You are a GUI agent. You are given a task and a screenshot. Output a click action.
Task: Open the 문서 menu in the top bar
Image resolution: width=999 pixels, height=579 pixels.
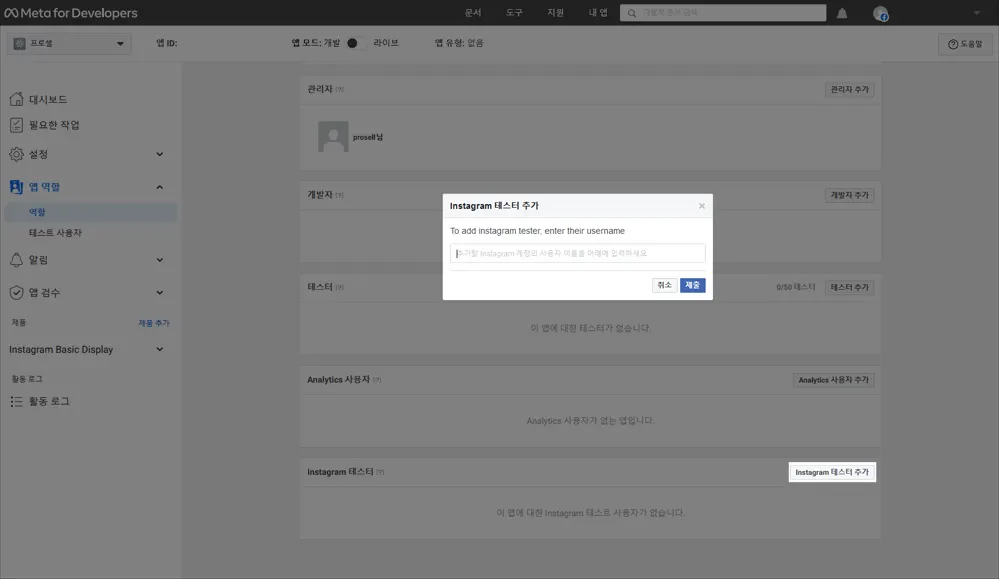[x=473, y=13]
